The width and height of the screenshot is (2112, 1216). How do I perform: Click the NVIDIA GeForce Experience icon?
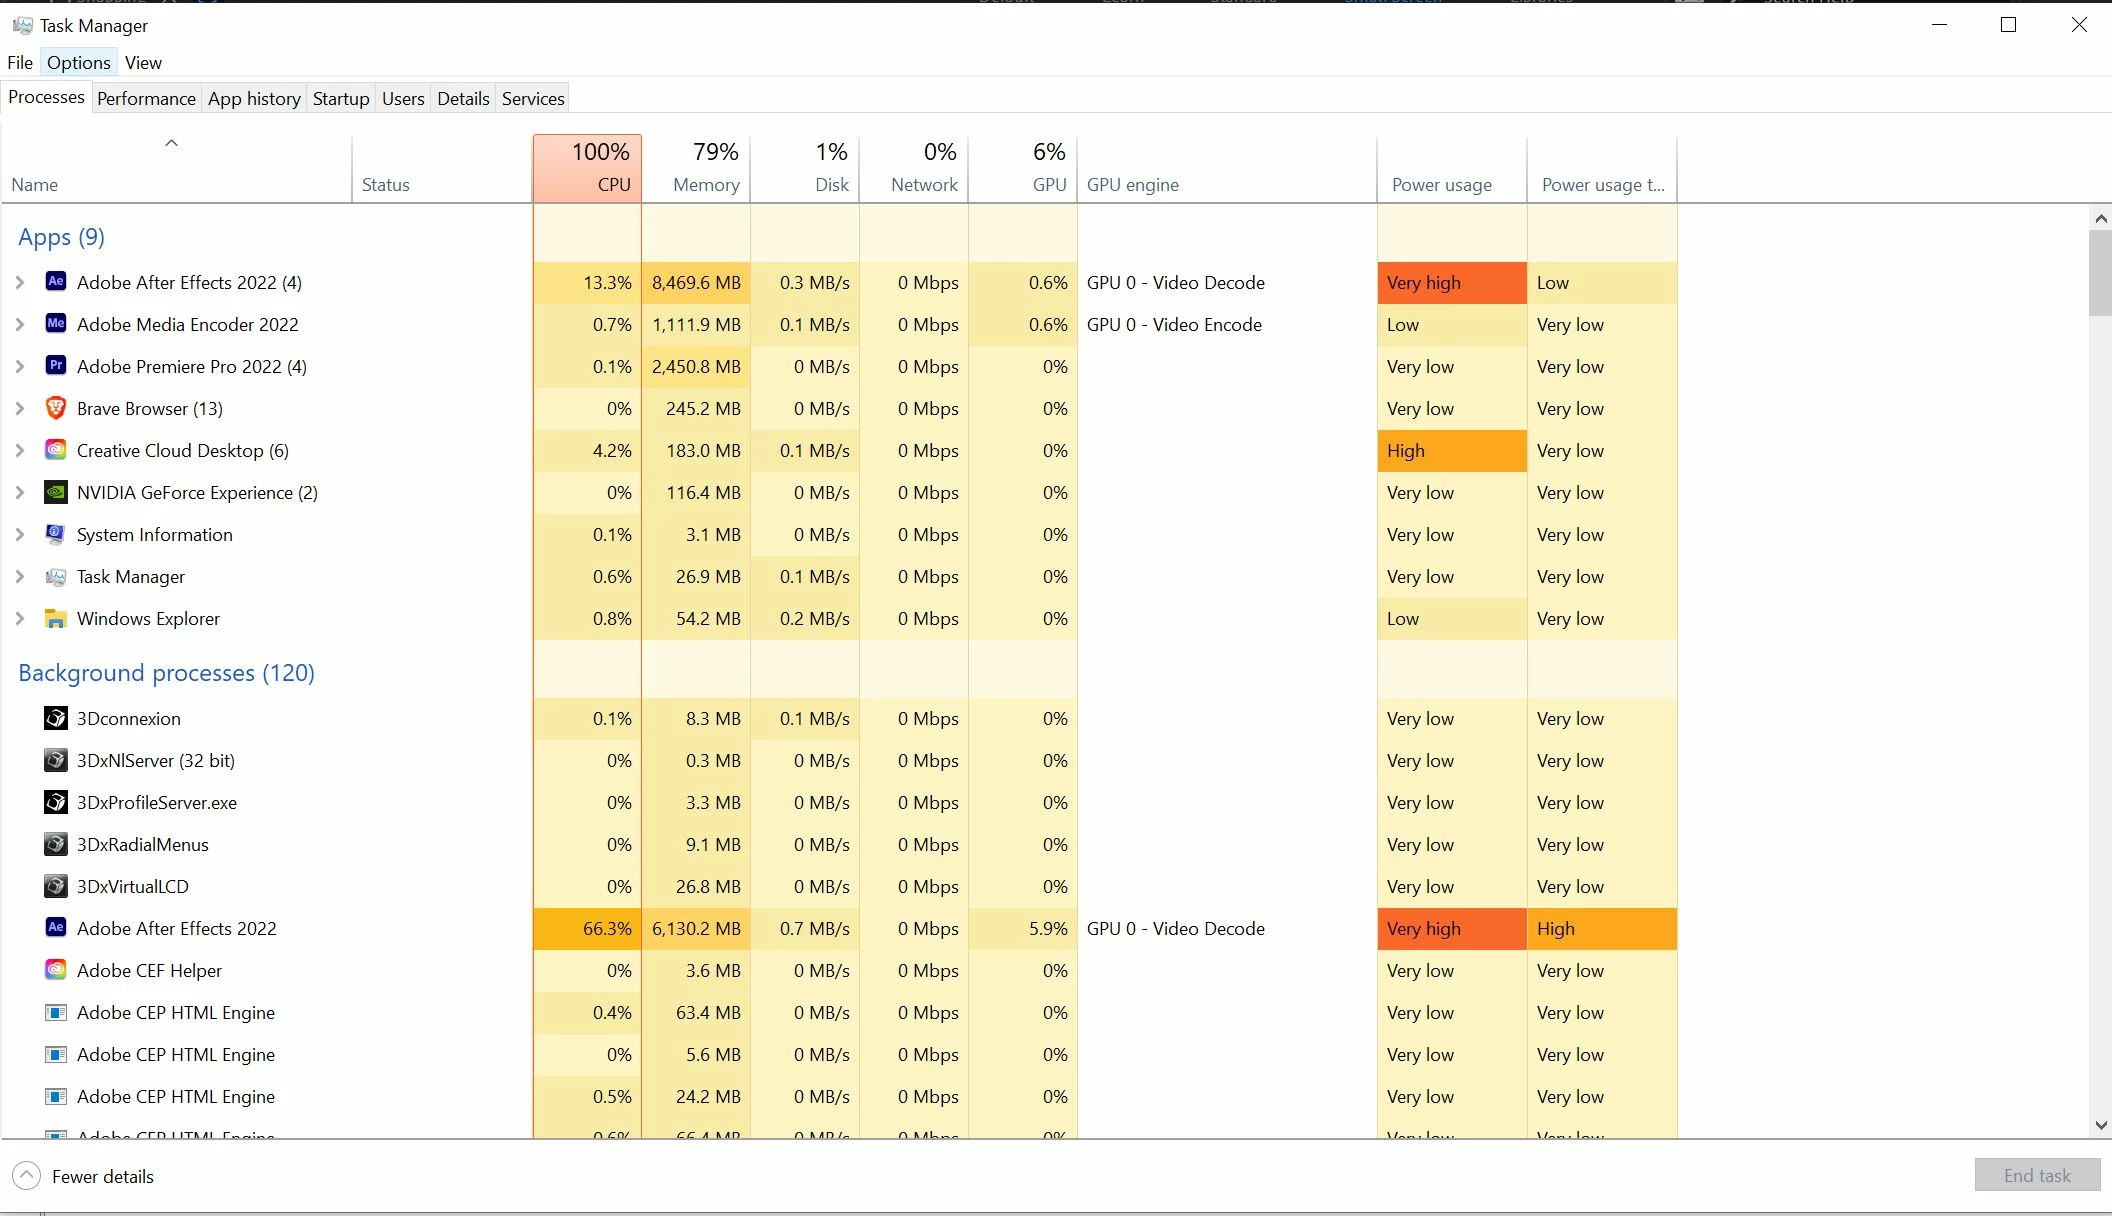(56, 492)
